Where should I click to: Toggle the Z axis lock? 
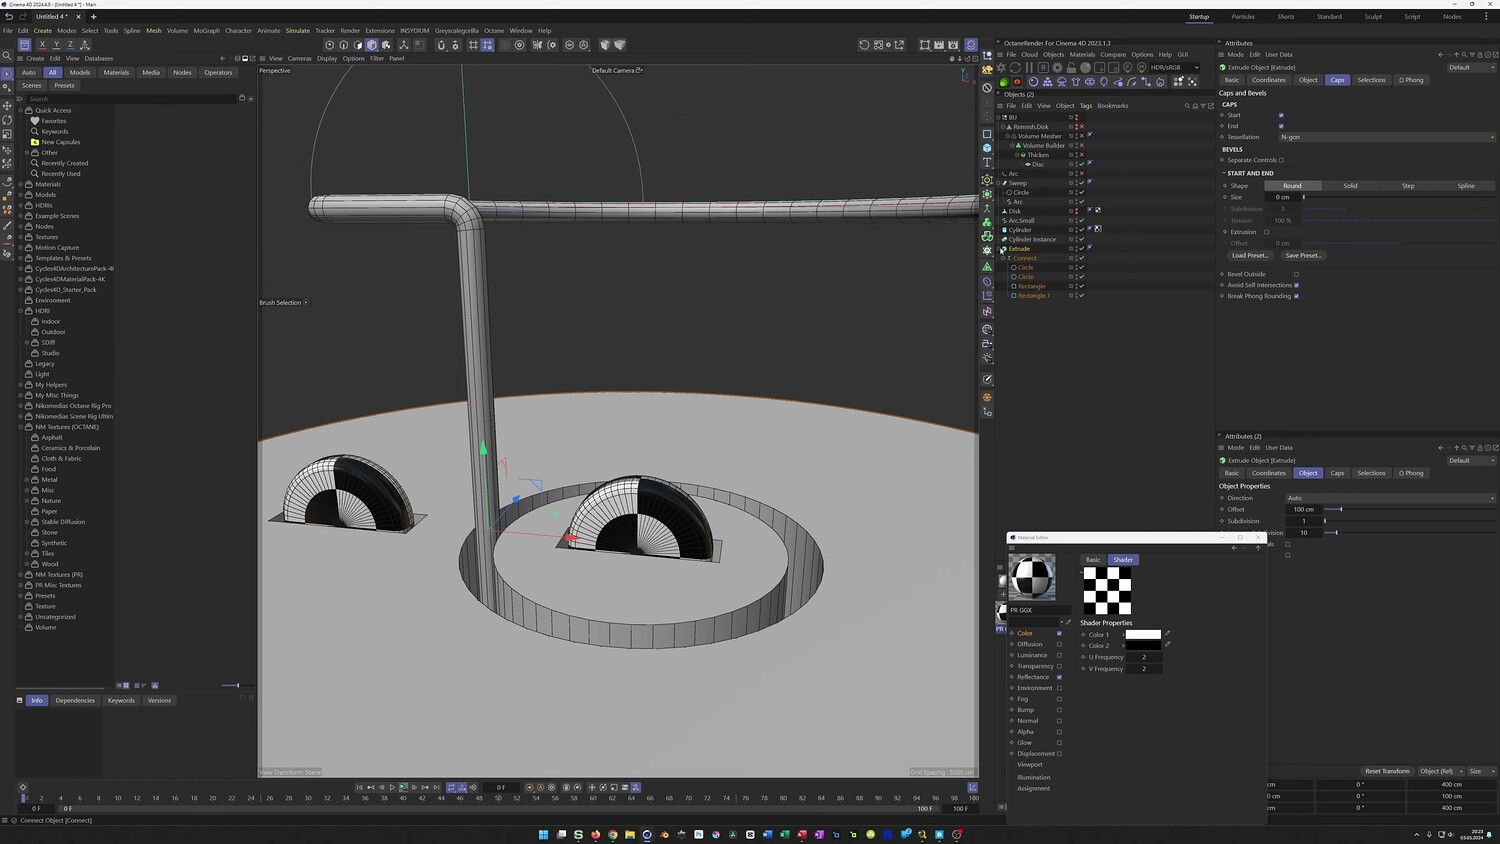[x=70, y=45]
